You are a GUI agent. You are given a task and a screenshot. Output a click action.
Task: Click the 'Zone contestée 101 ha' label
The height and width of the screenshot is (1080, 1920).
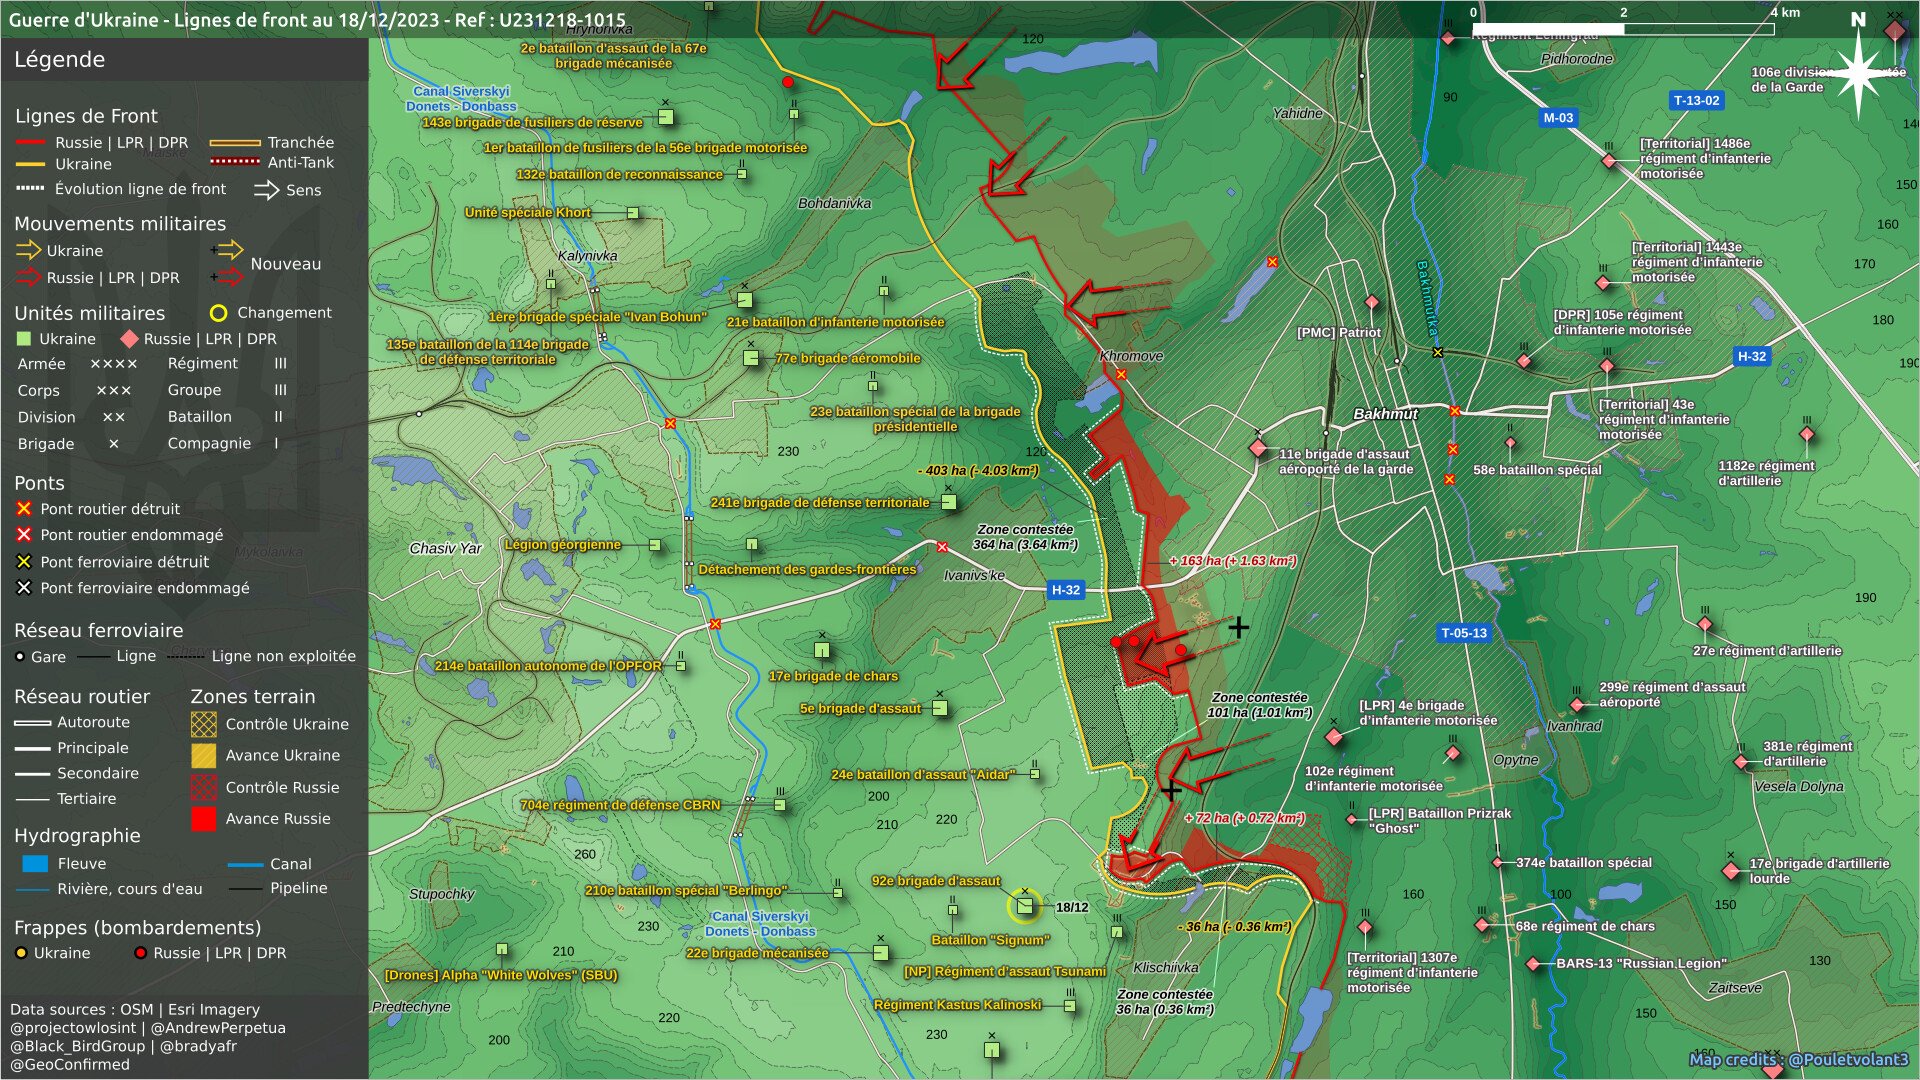click(x=1259, y=705)
